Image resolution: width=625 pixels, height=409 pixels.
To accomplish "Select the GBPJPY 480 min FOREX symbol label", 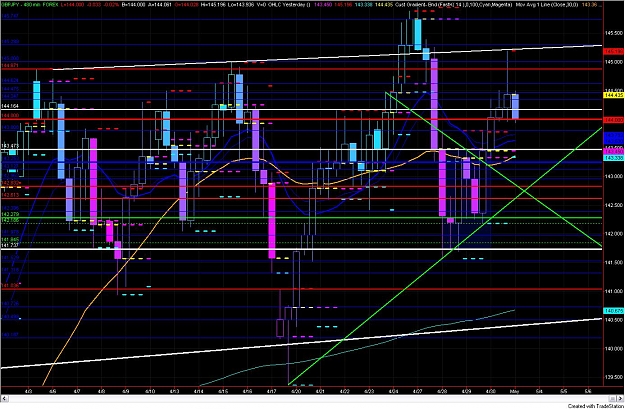I will coord(29,5).
